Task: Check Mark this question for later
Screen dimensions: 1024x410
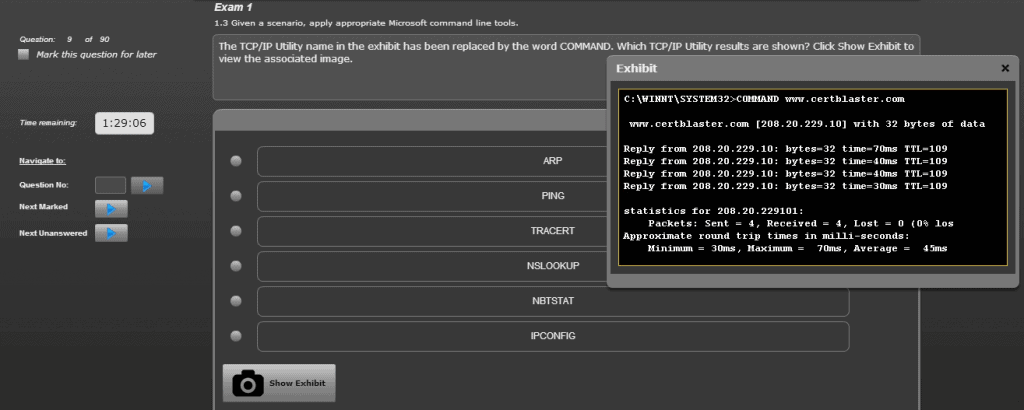Action: (24, 55)
